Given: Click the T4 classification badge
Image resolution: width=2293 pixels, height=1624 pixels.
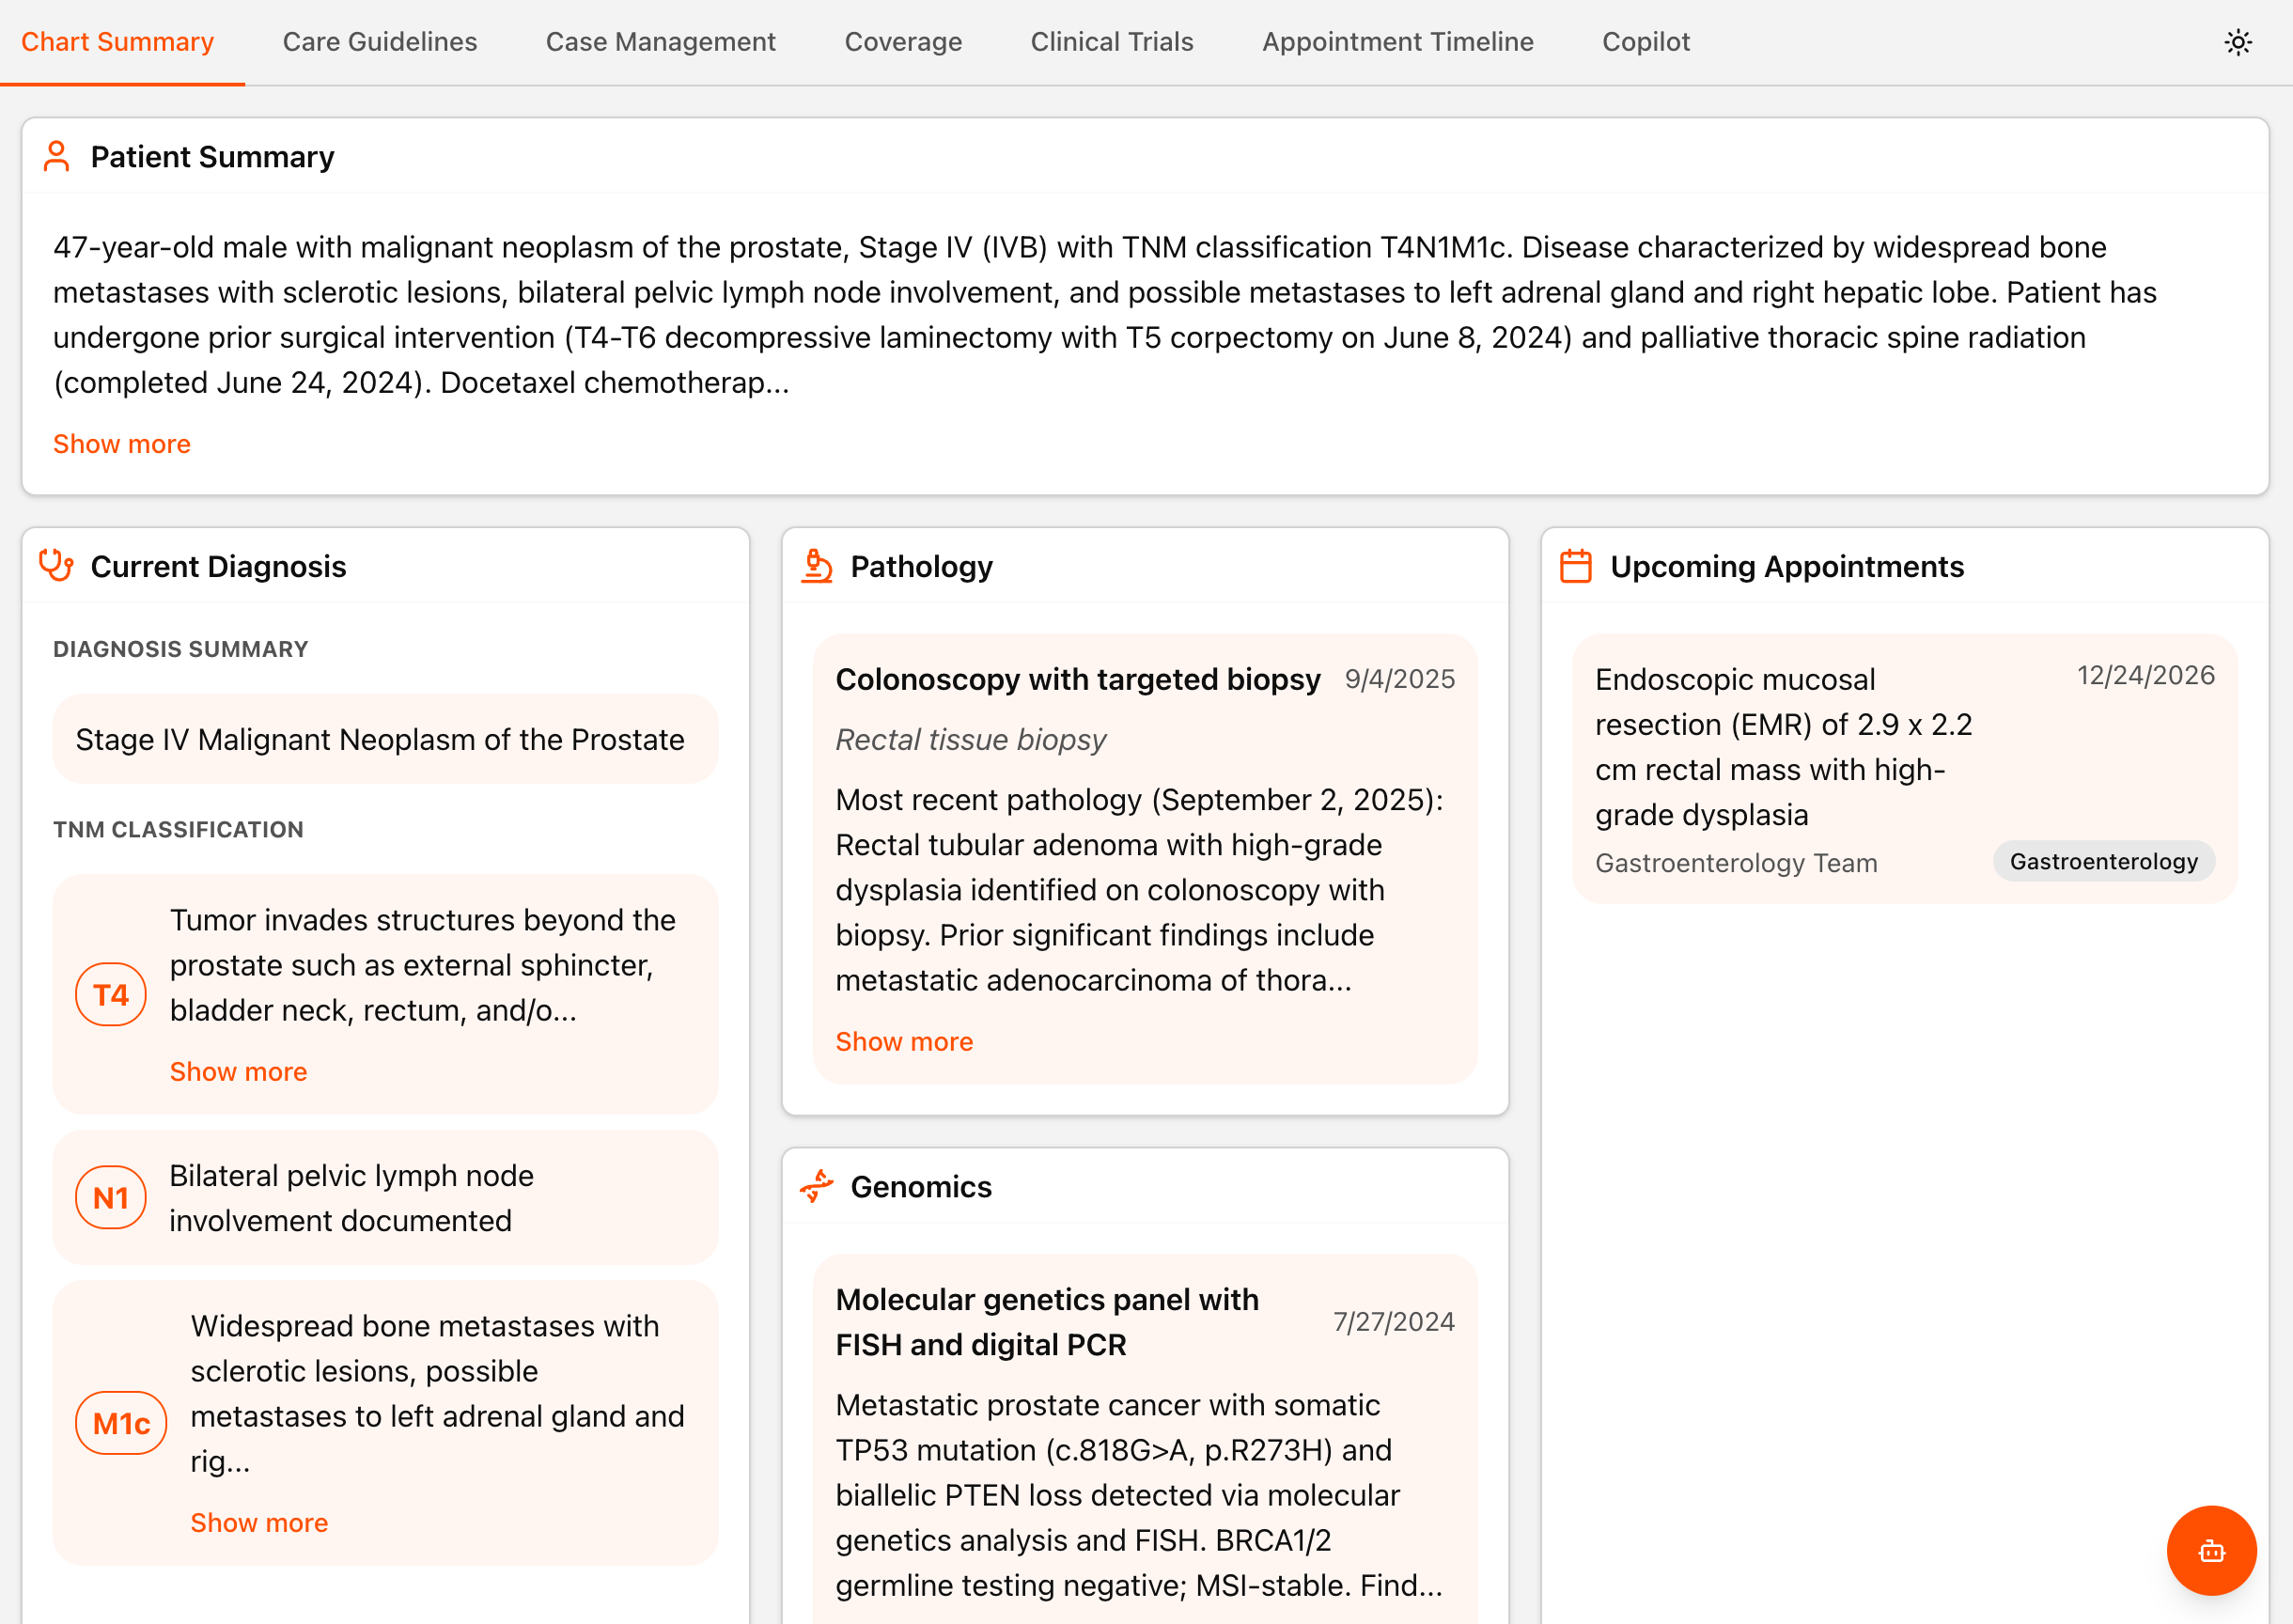Looking at the screenshot, I should 111,995.
